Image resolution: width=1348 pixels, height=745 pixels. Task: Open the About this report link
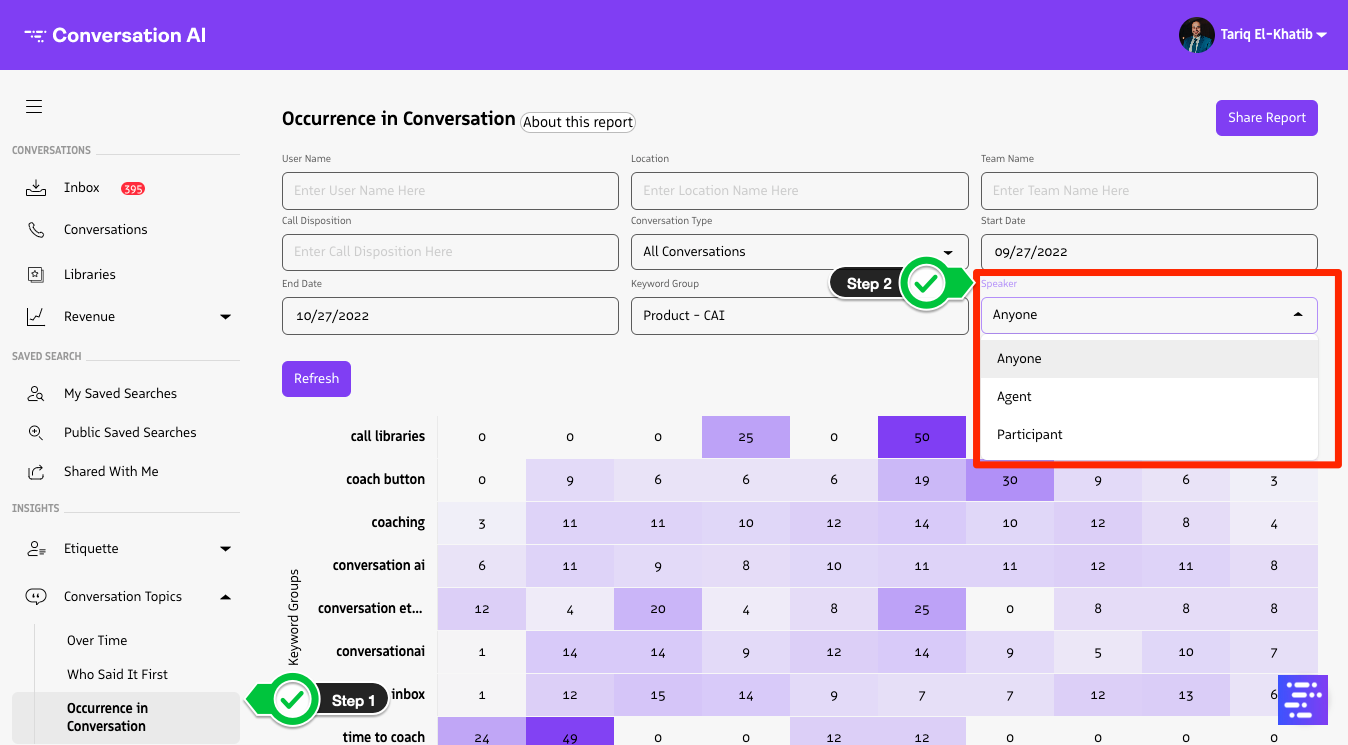coord(578,122)
